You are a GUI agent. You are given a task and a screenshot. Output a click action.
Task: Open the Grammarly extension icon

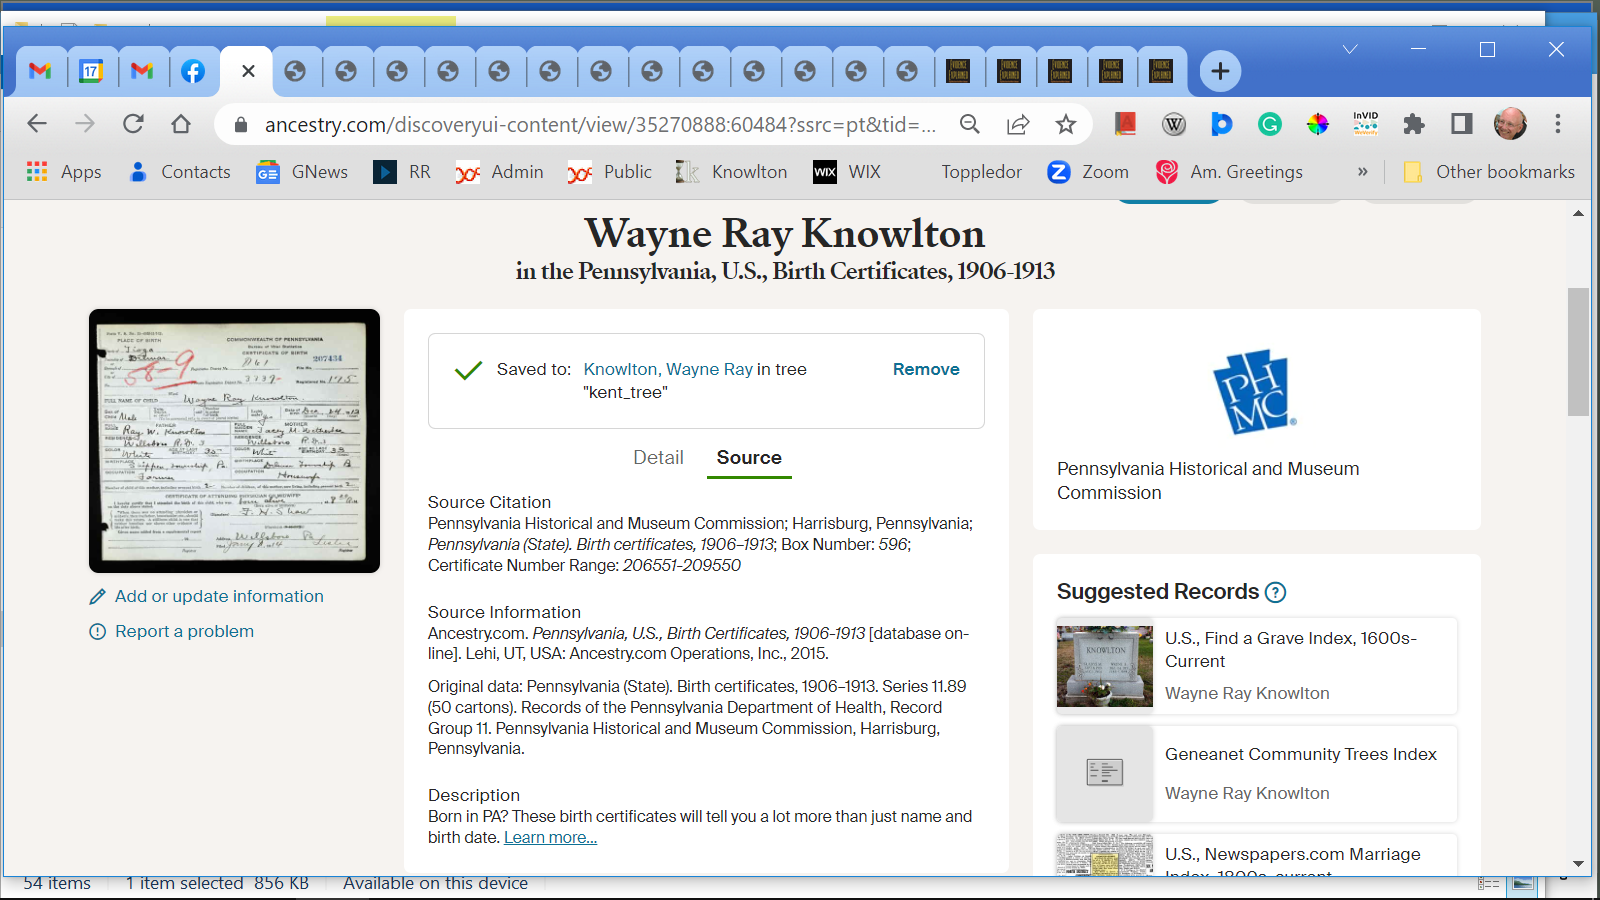click(1270, 124)
